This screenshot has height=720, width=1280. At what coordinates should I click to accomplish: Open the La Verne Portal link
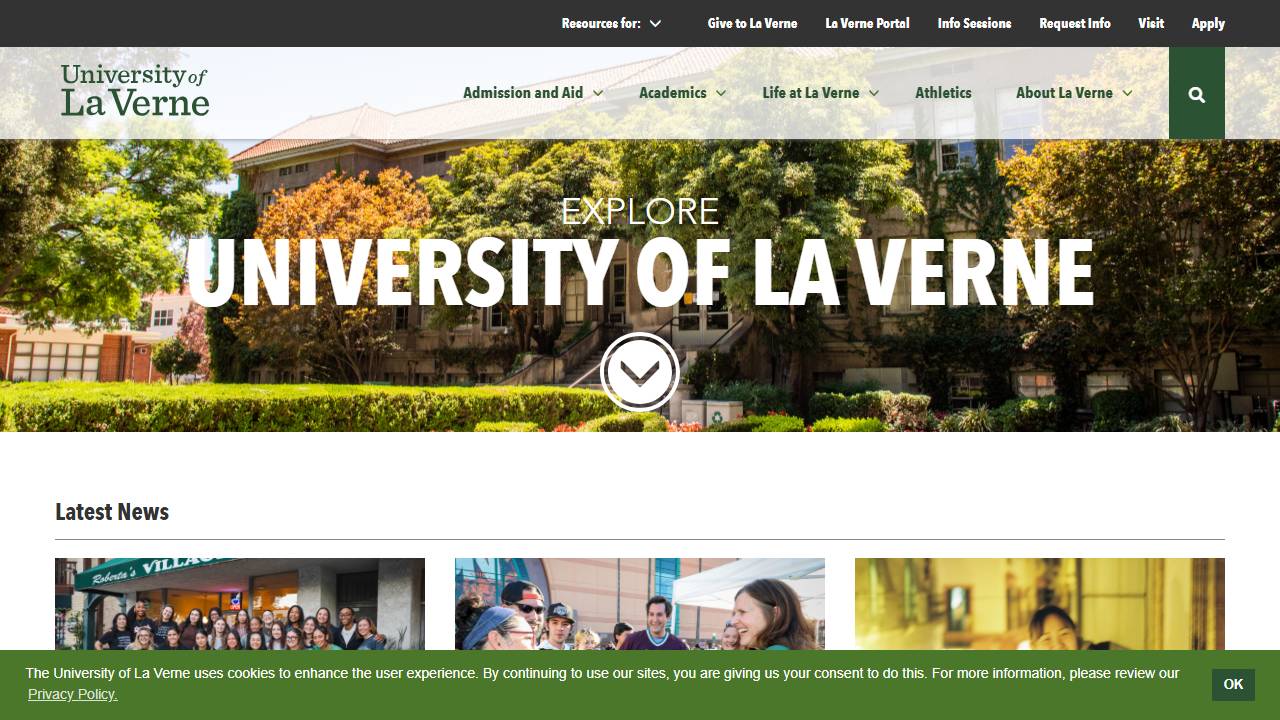click(x=867, y=23)
